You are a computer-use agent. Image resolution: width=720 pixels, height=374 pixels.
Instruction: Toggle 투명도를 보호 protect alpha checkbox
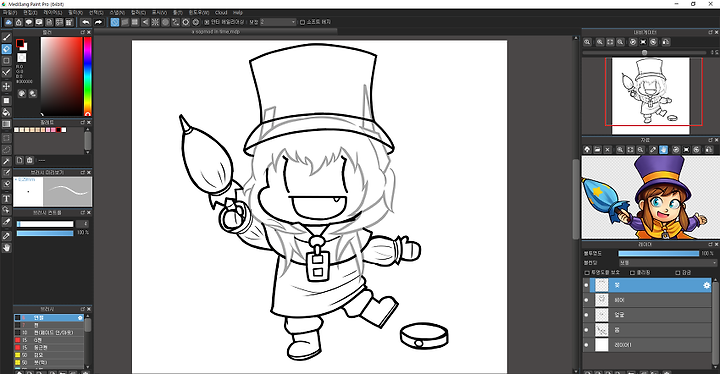pos(587,273)
